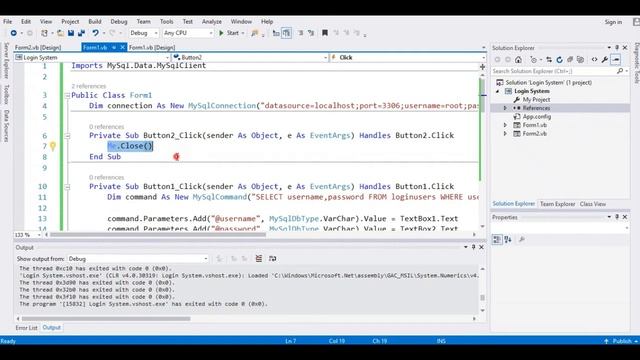Click the Collapse All icon in Solution Explorer
Viewport: 640px width, 360px height.
coord(570,60)
